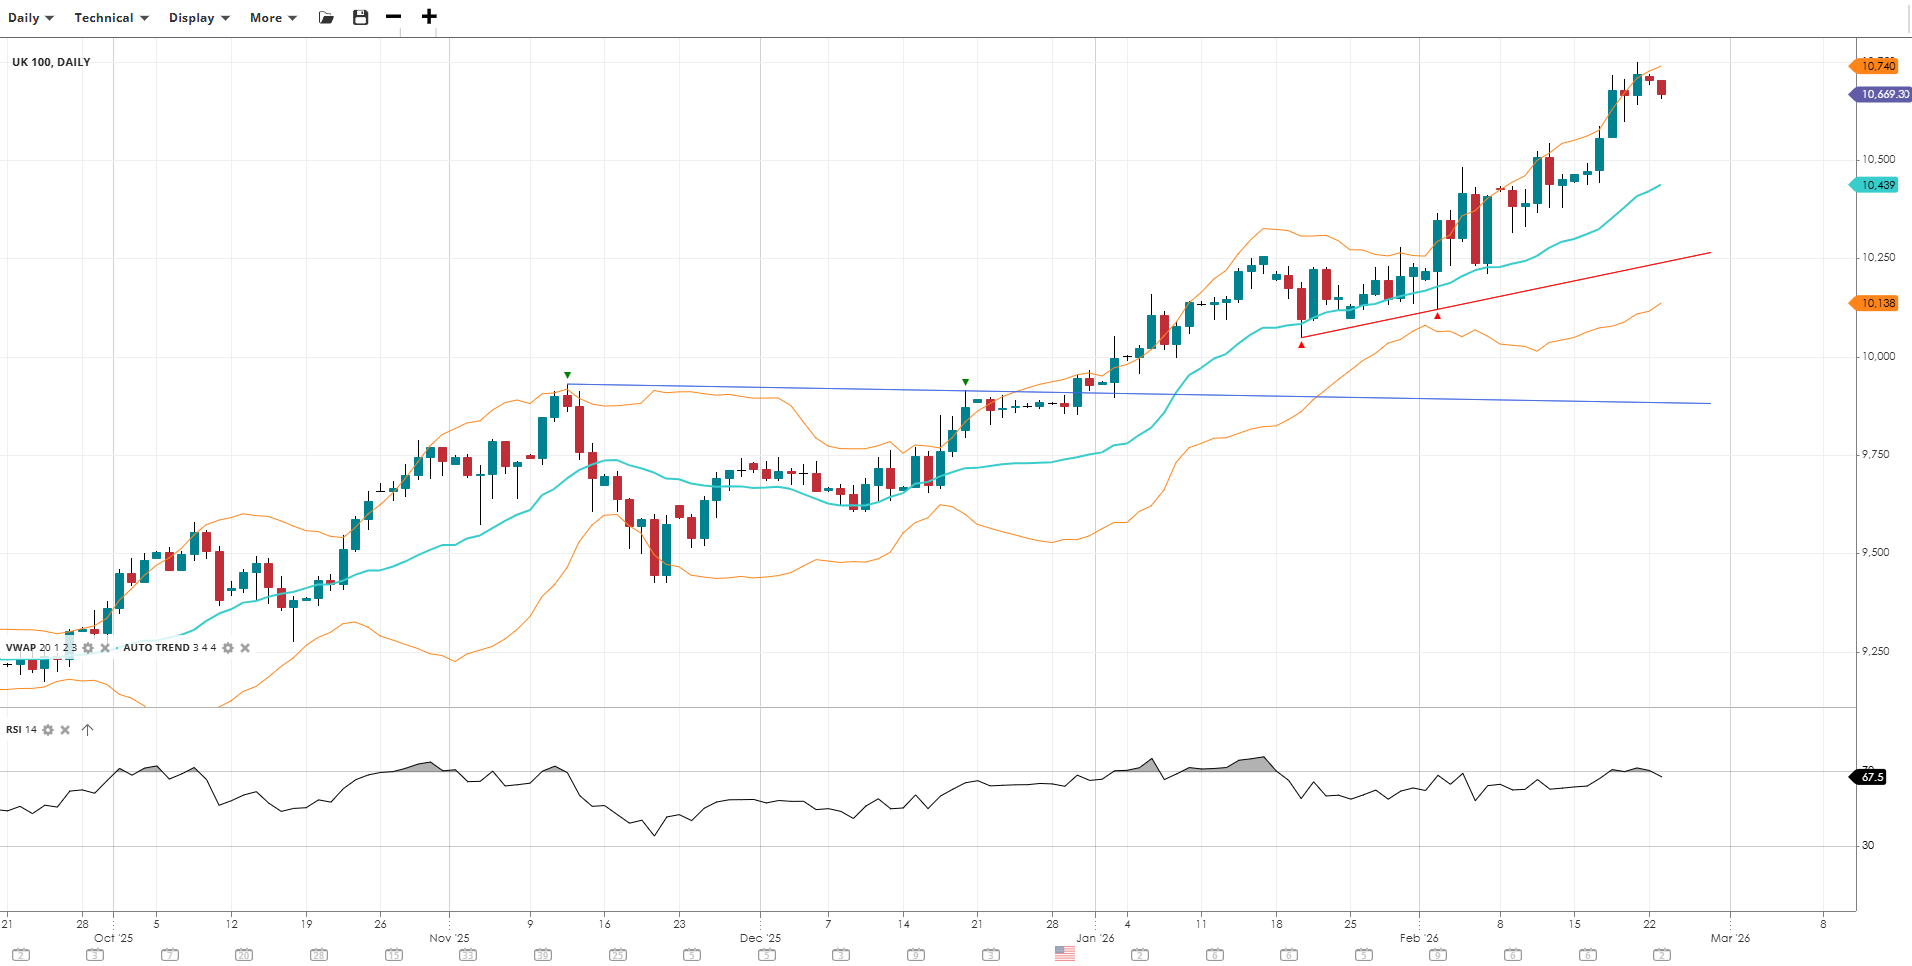
Task: Click the UK 100, DAILY chart title
Action: pos(51,62)
